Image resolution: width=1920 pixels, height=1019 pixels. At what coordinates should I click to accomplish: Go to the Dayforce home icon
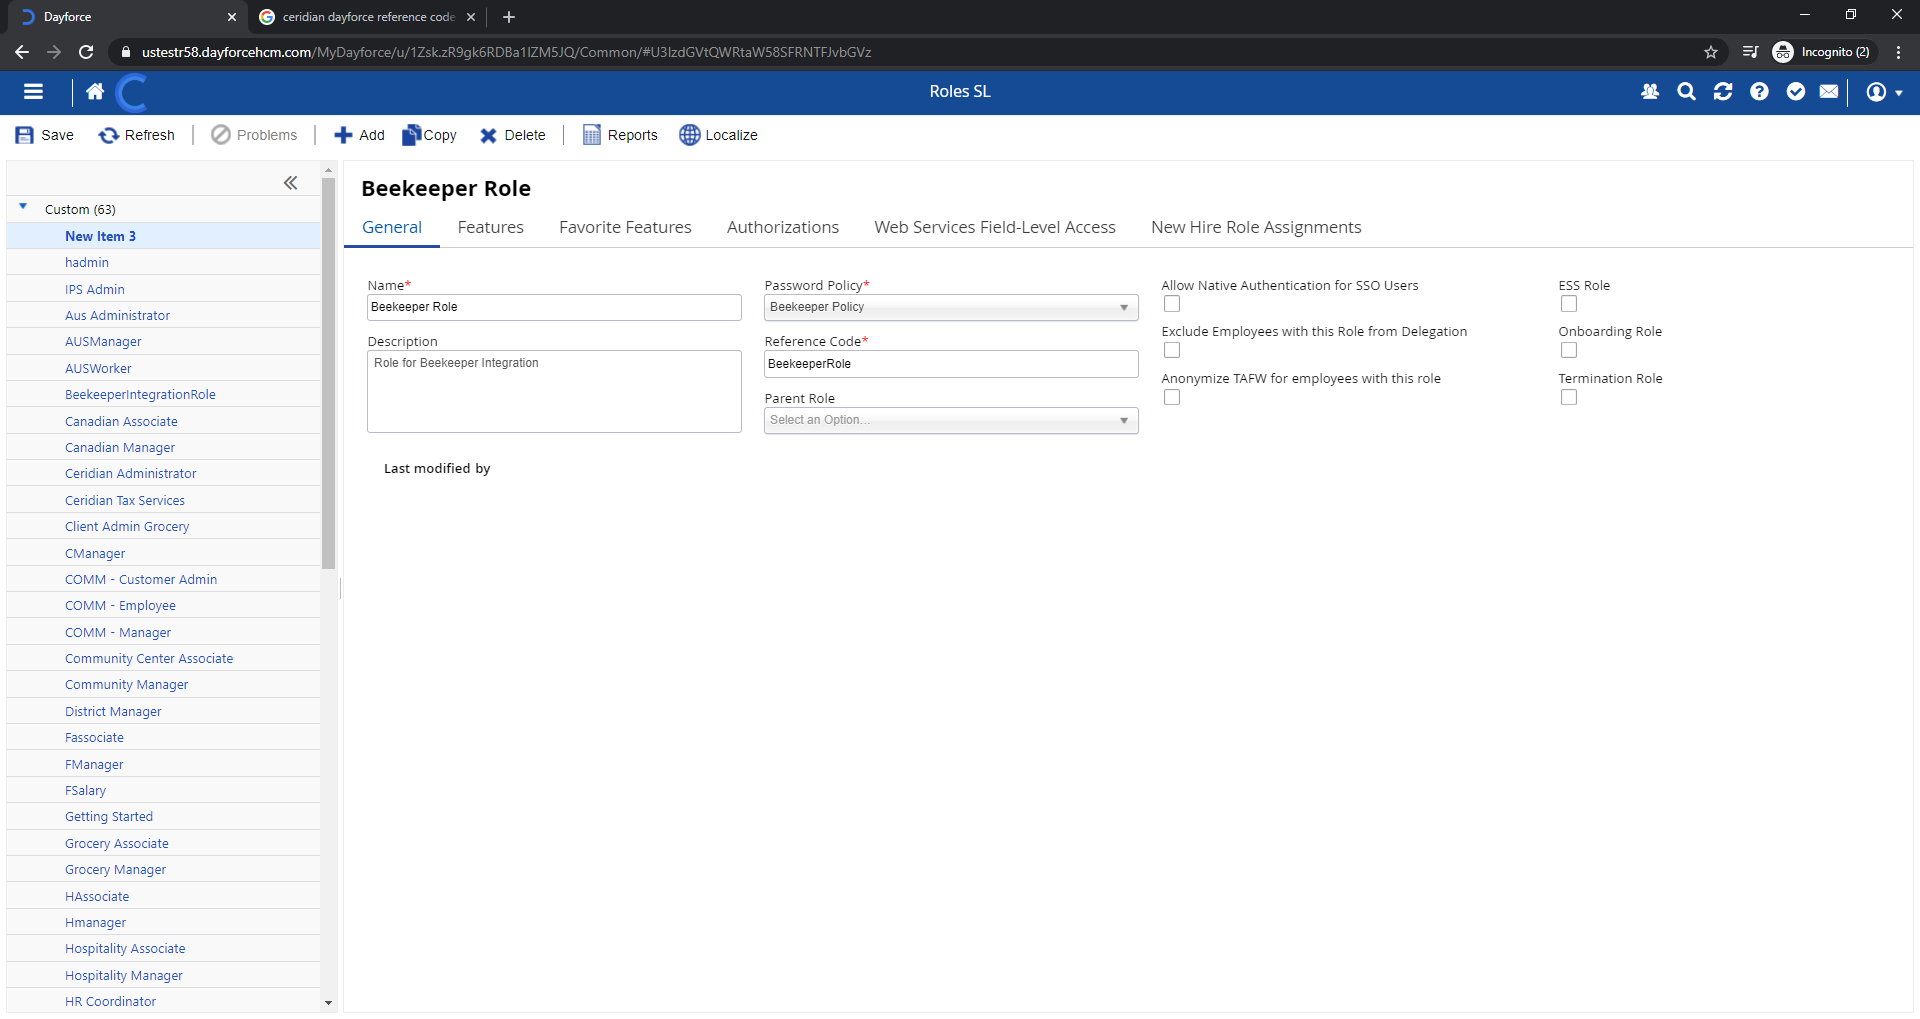(95, 92)
